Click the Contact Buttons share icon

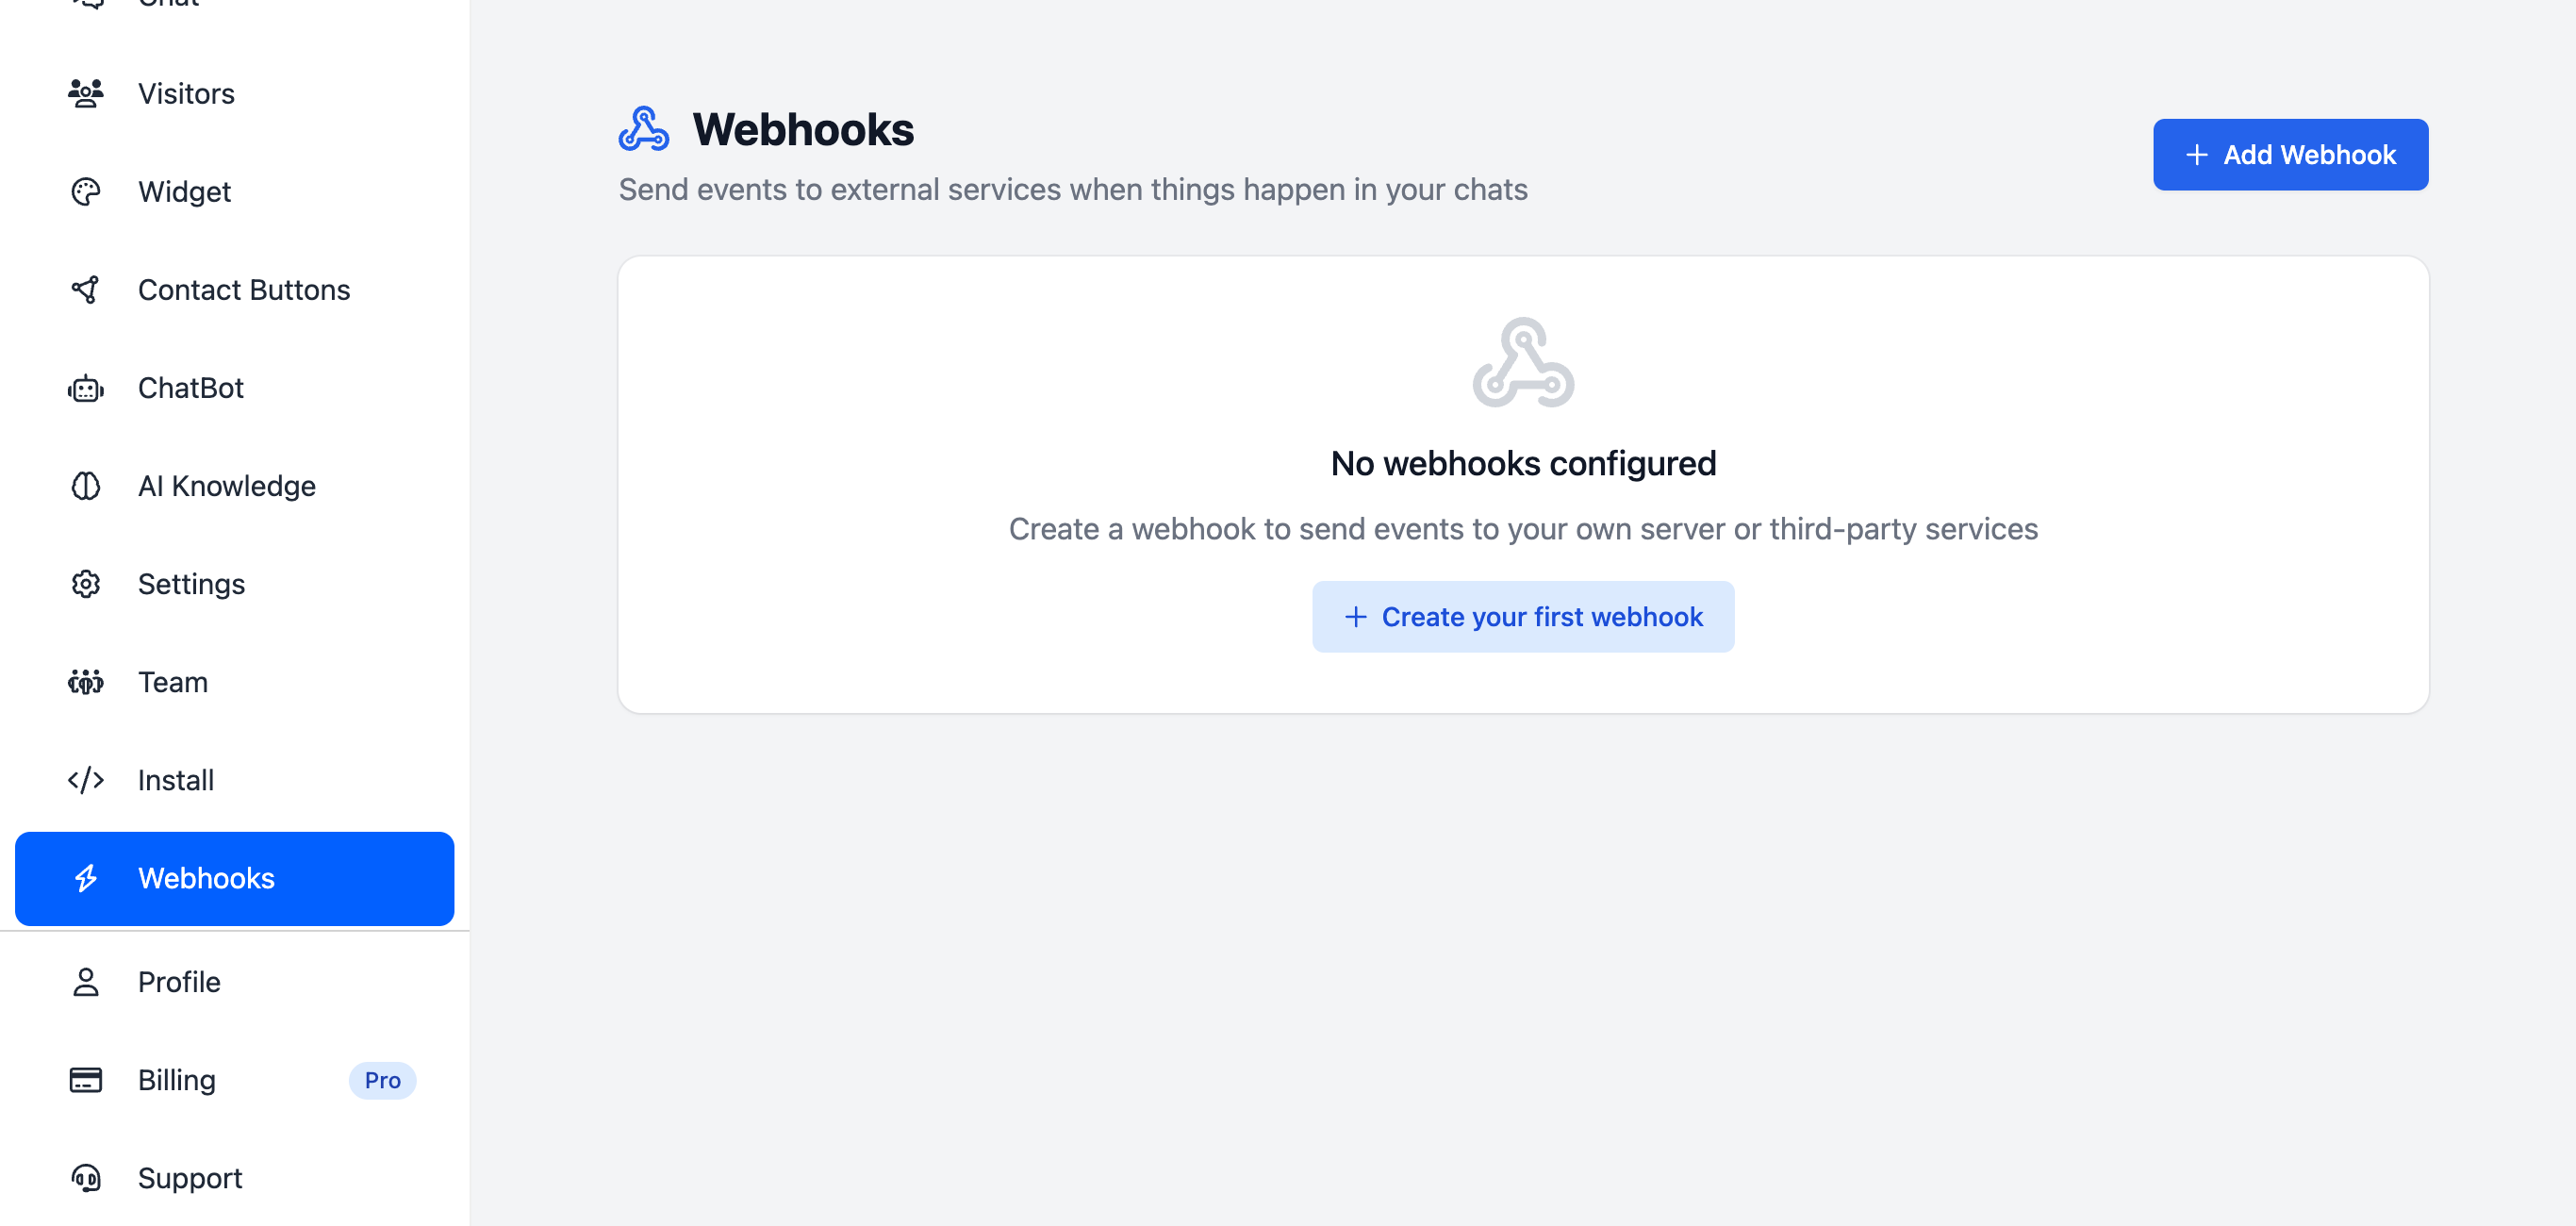[86, 289]
